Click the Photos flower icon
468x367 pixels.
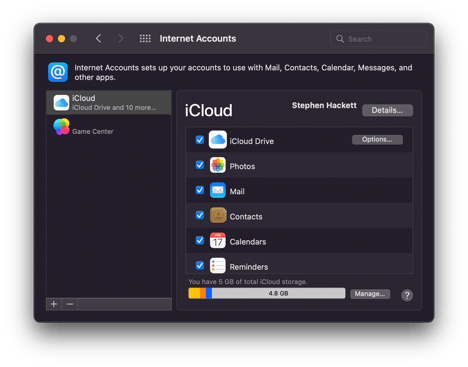coord(218,165)
